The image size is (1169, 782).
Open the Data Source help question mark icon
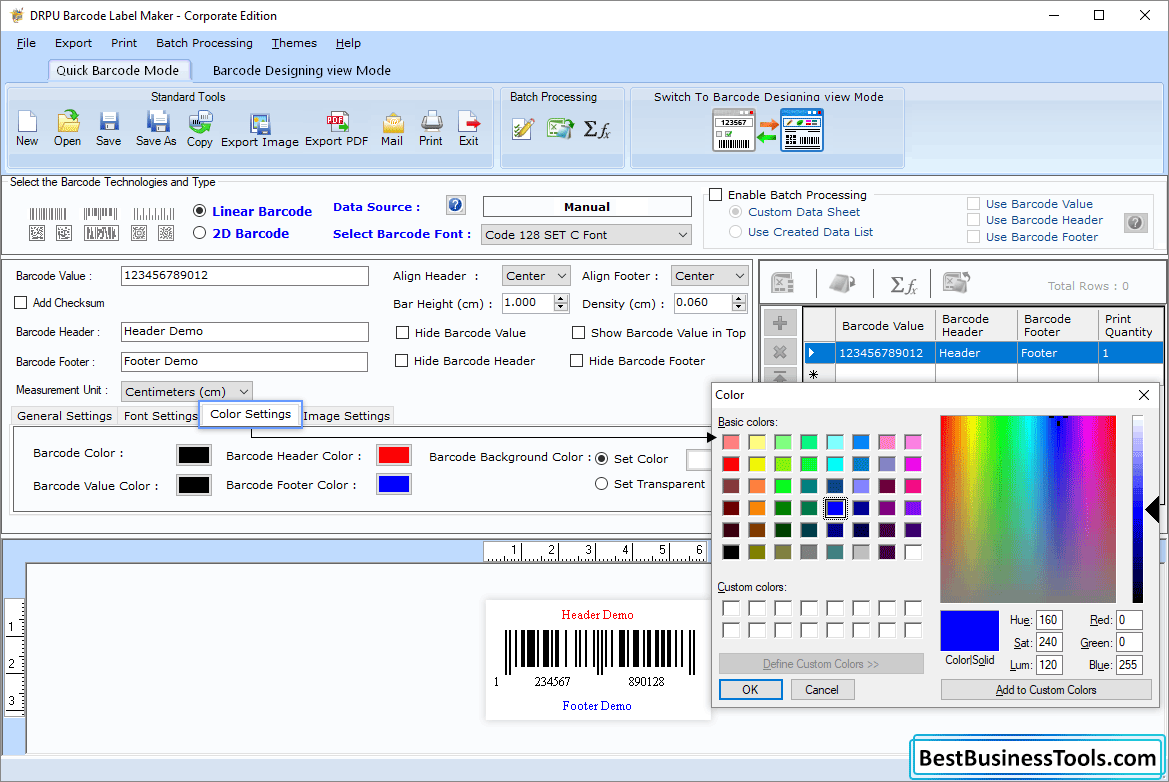point(455,204)
